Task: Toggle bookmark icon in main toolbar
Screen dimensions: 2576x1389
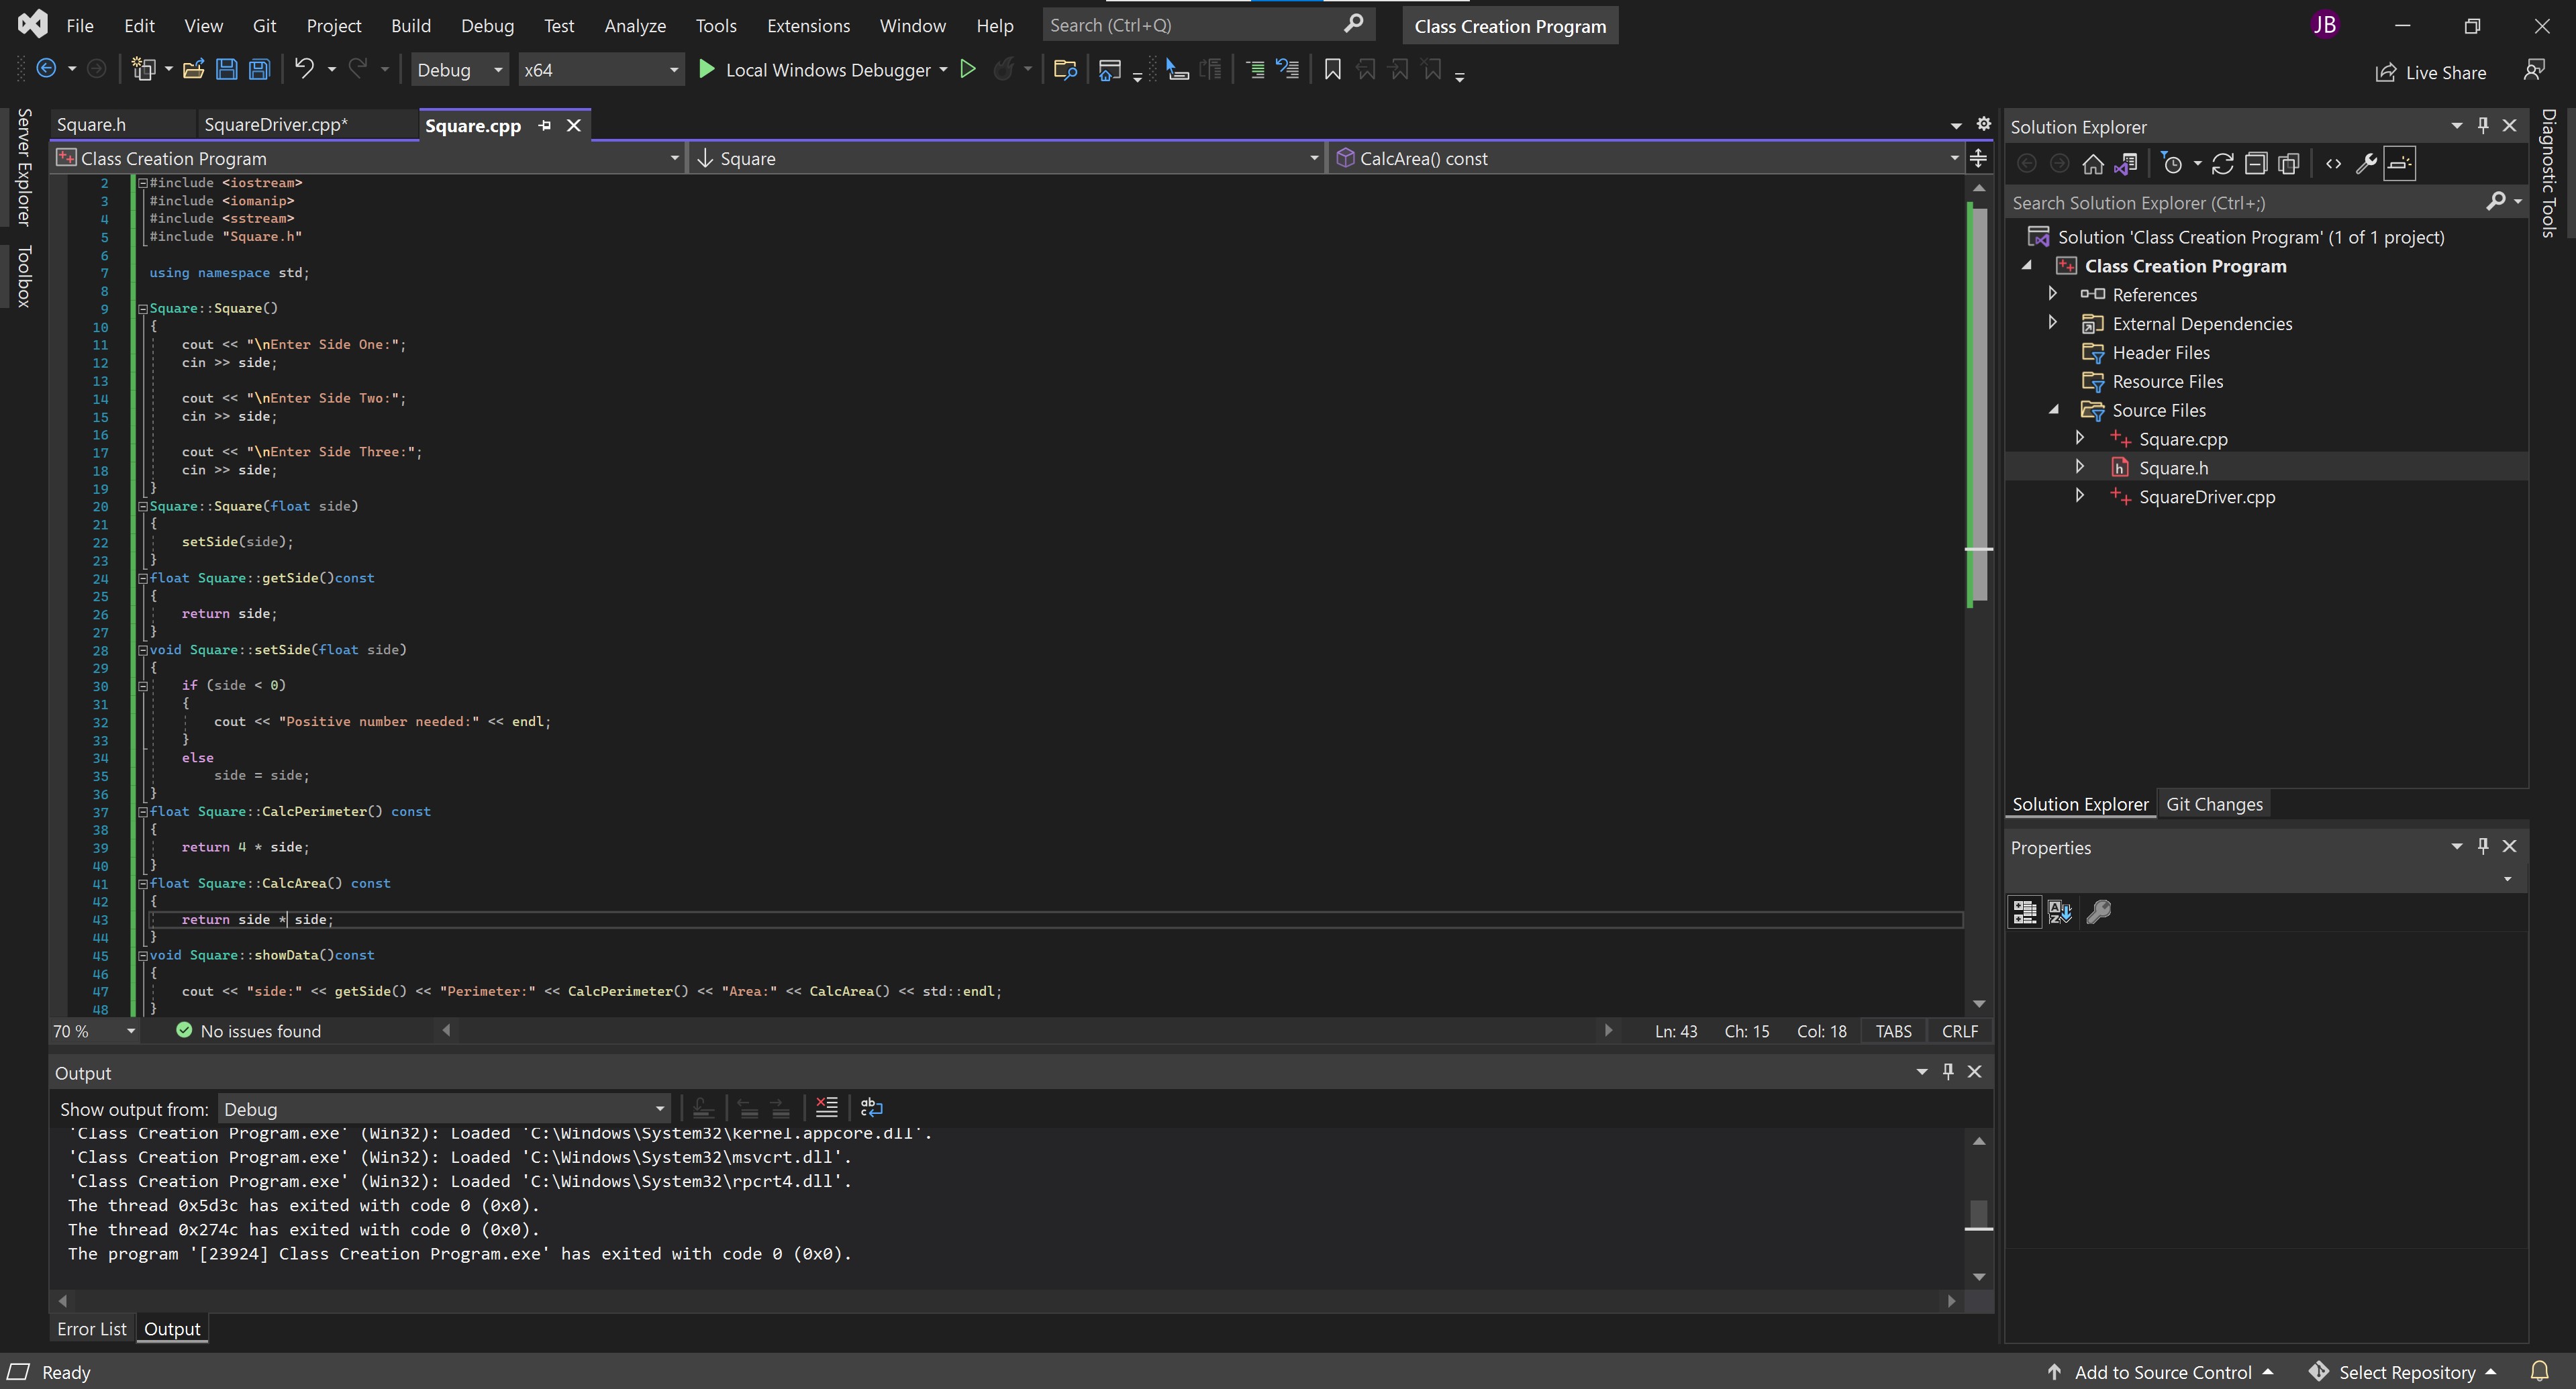Action: point(1332,69)
